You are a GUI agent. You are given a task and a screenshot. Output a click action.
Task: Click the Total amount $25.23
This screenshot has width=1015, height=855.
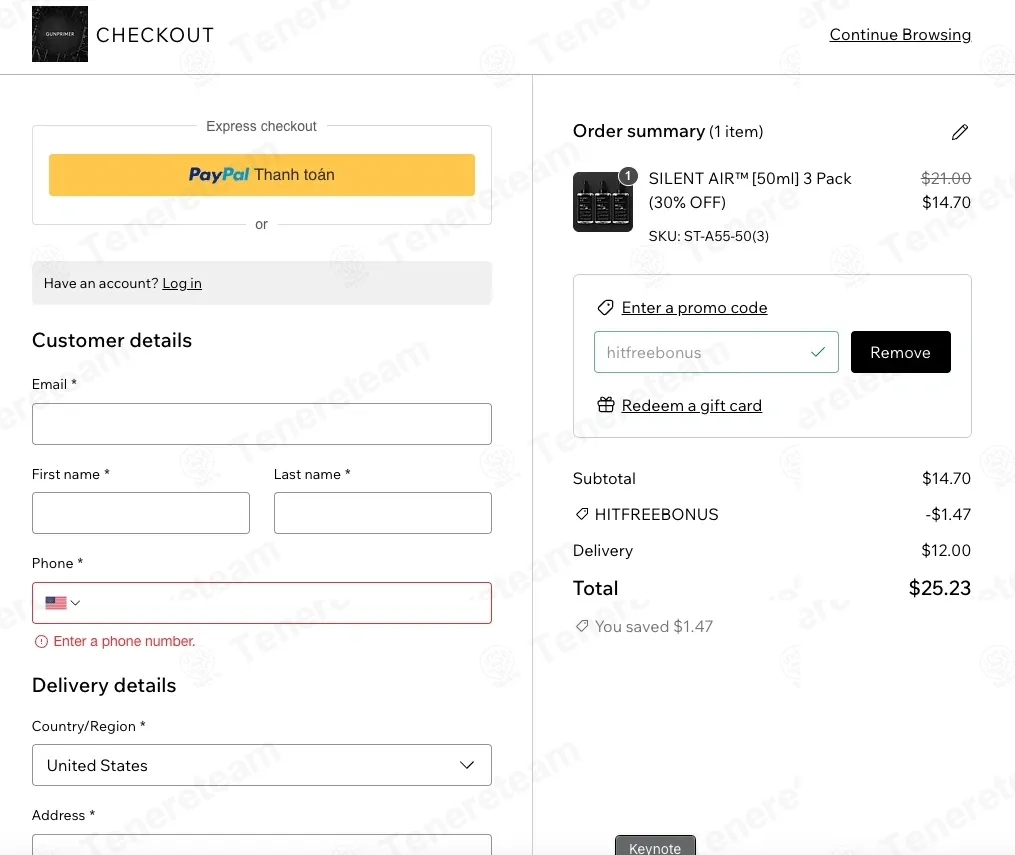pyautogui.click(x=939, y=588)
